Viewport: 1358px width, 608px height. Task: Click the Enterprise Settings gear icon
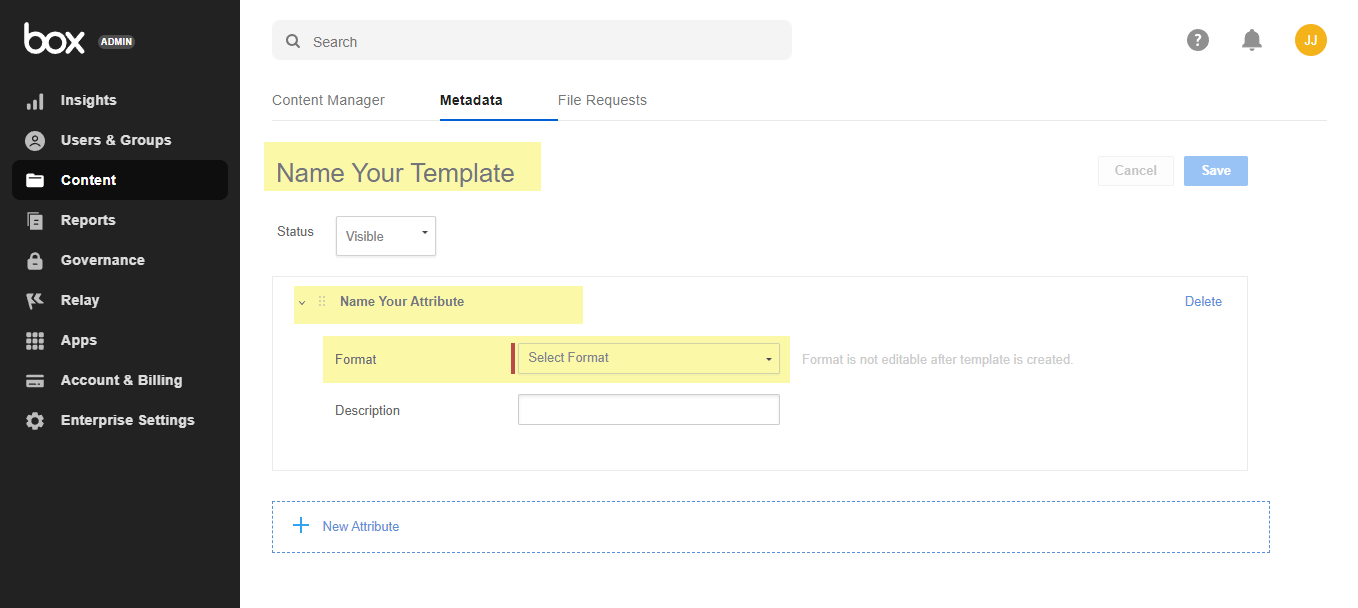pos(35,421)
